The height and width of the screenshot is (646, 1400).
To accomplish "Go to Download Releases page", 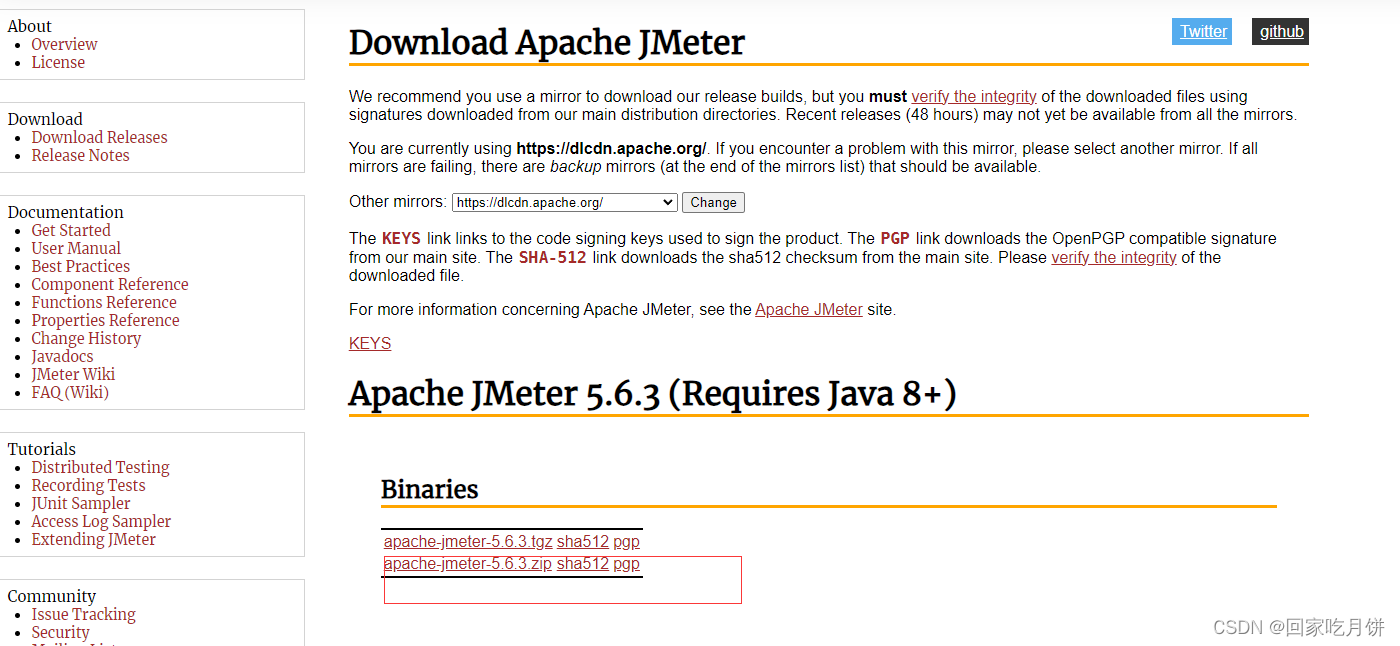I will (99, 137).
